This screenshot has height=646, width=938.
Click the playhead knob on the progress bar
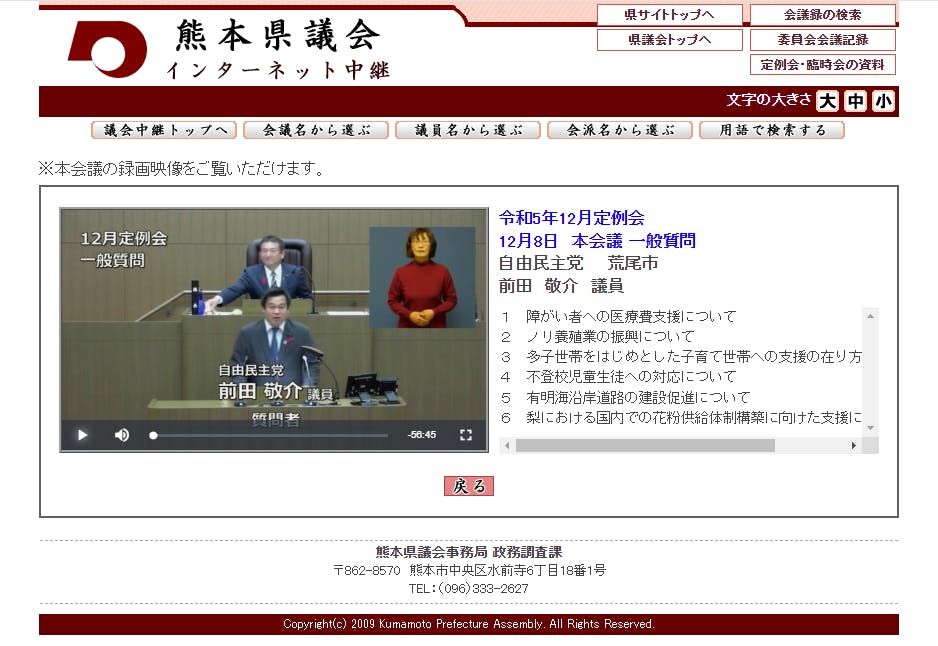coord(153,435)
